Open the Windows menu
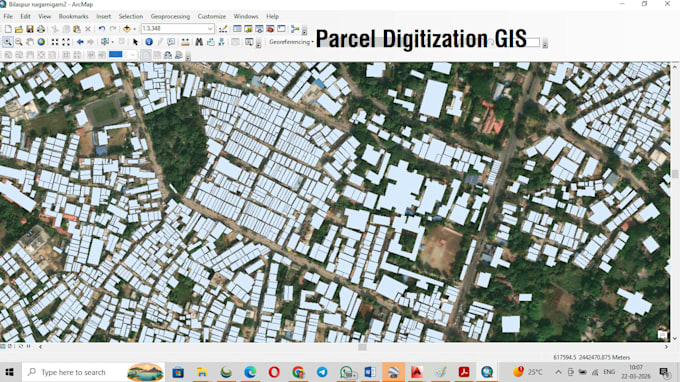Image resolution: width=680 pixels, height=382 pixels. pyautogui.click(x=246, y=16)
